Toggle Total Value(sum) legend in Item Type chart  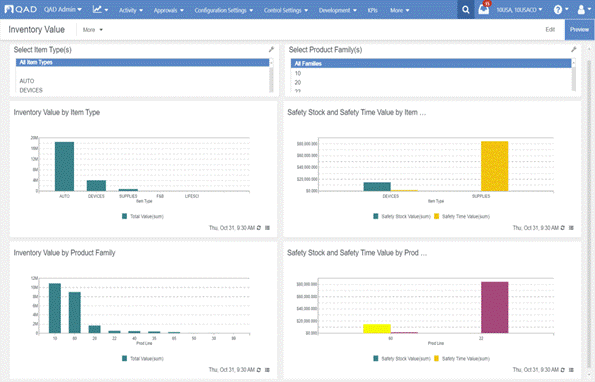pyautogui.click(x=143, y=216)
